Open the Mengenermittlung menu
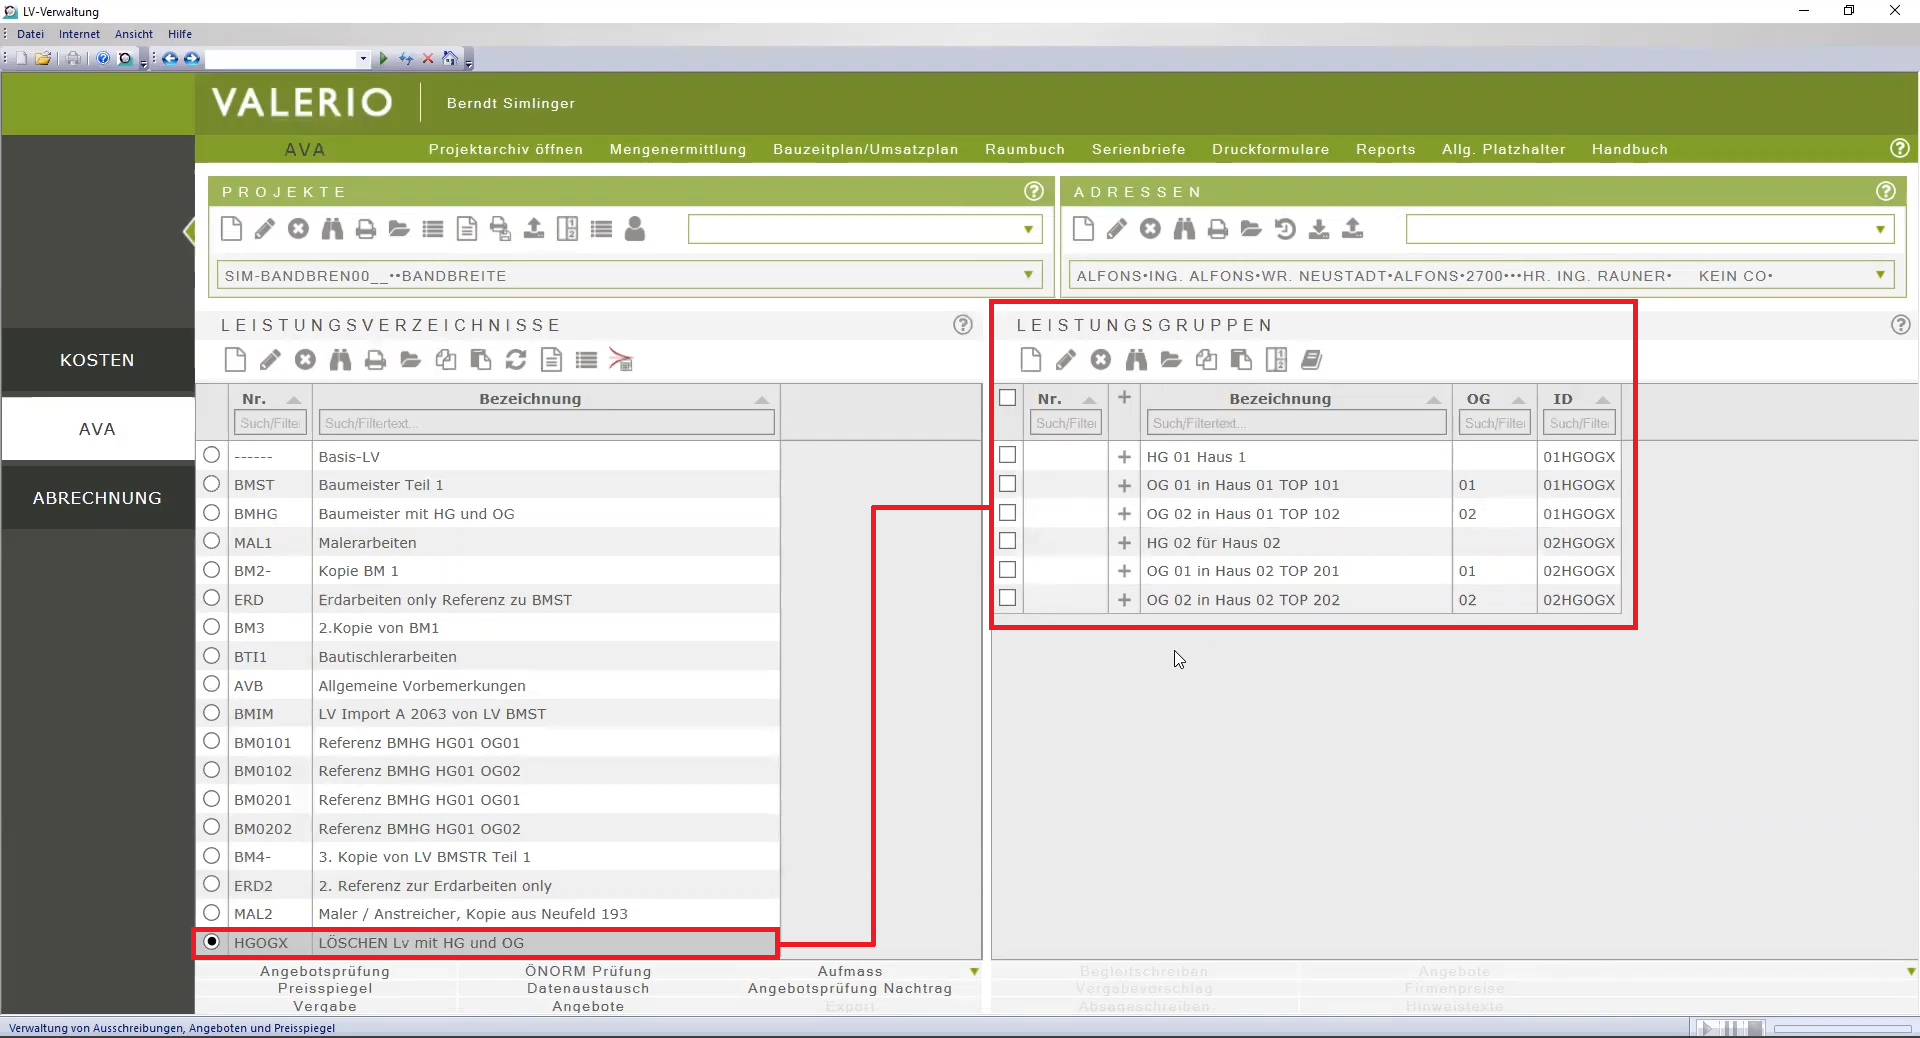This screenshot has width=1920, height=1038. tap(677, 149)
